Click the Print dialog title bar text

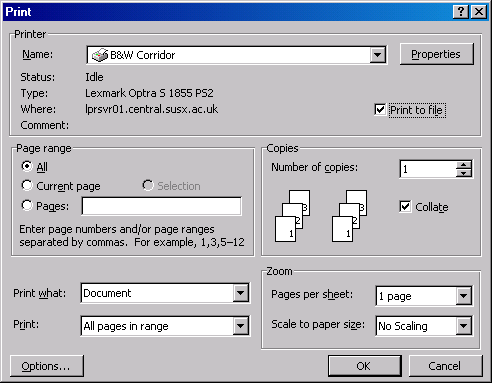pyautogui.click(x=18, y=12)
